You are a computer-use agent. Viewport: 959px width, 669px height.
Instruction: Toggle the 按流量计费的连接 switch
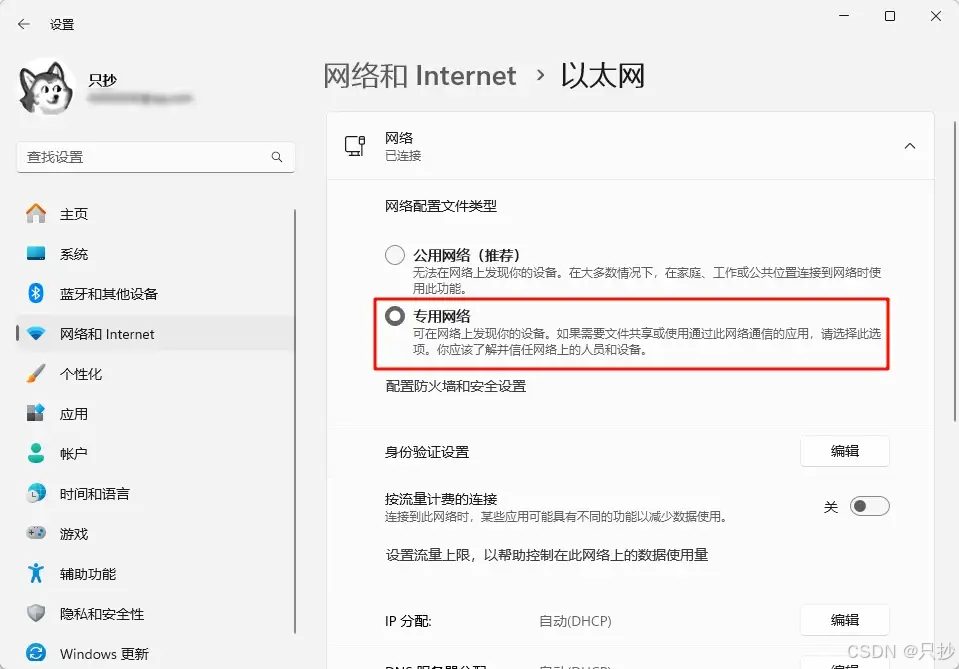[x=869, y=506]
